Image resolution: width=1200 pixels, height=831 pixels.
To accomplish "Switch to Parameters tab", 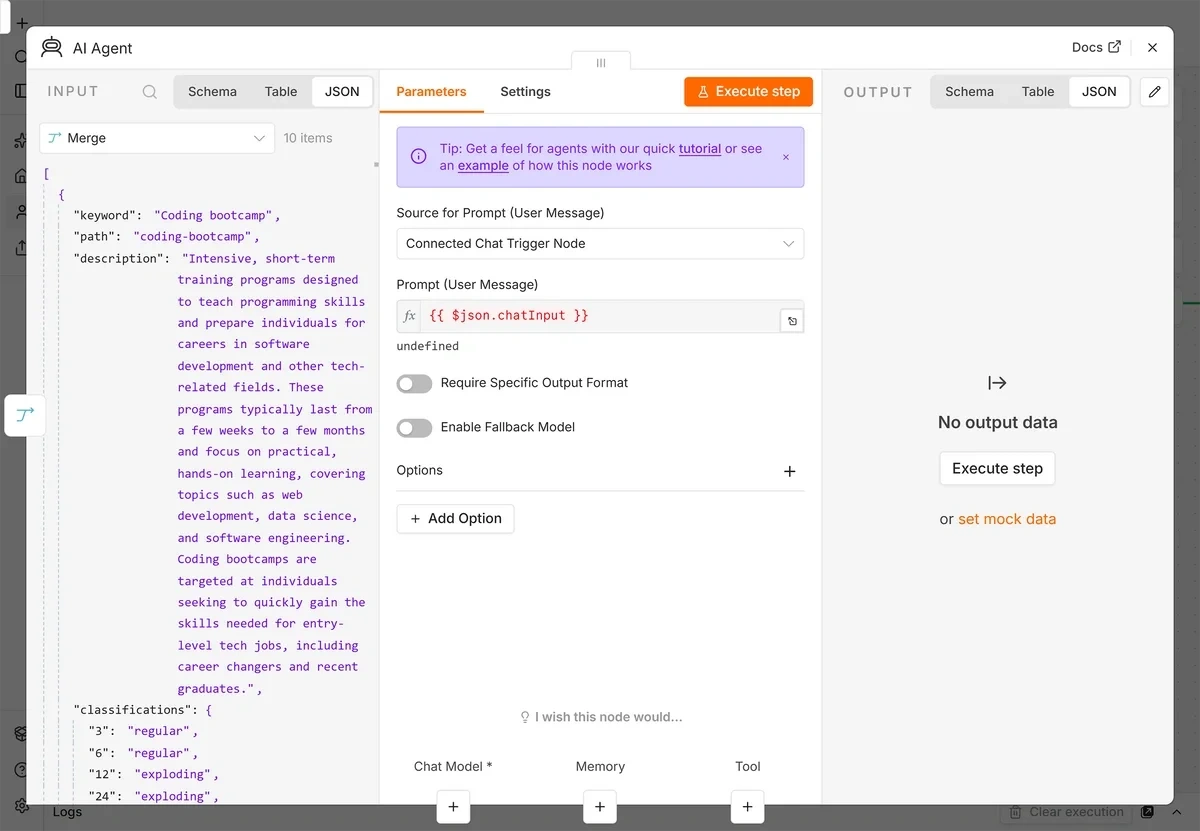I will pyautogui.click(x=431, y=92).
